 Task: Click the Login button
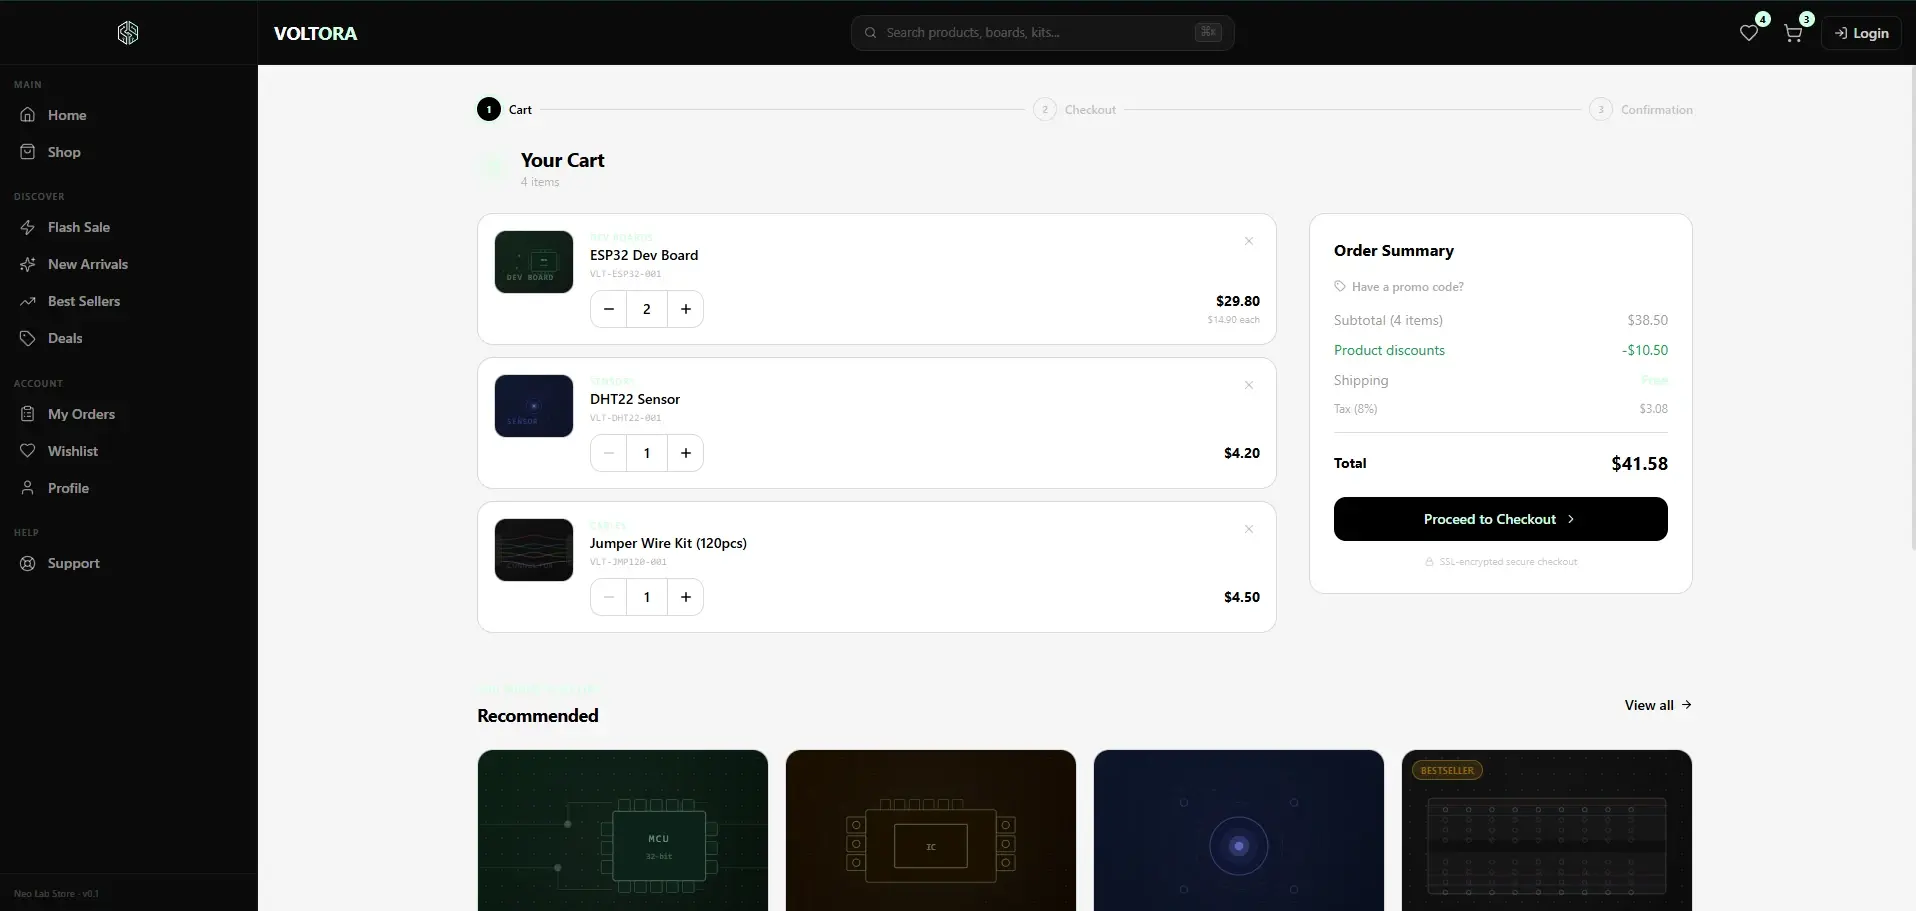pyautogui.click(x=1861, y=33)
